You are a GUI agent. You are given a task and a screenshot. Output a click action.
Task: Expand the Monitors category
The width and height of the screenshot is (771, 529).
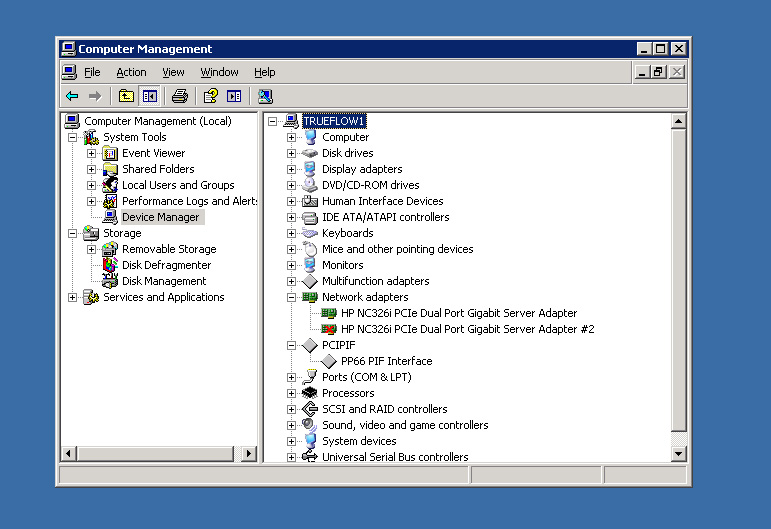[292, 265]
